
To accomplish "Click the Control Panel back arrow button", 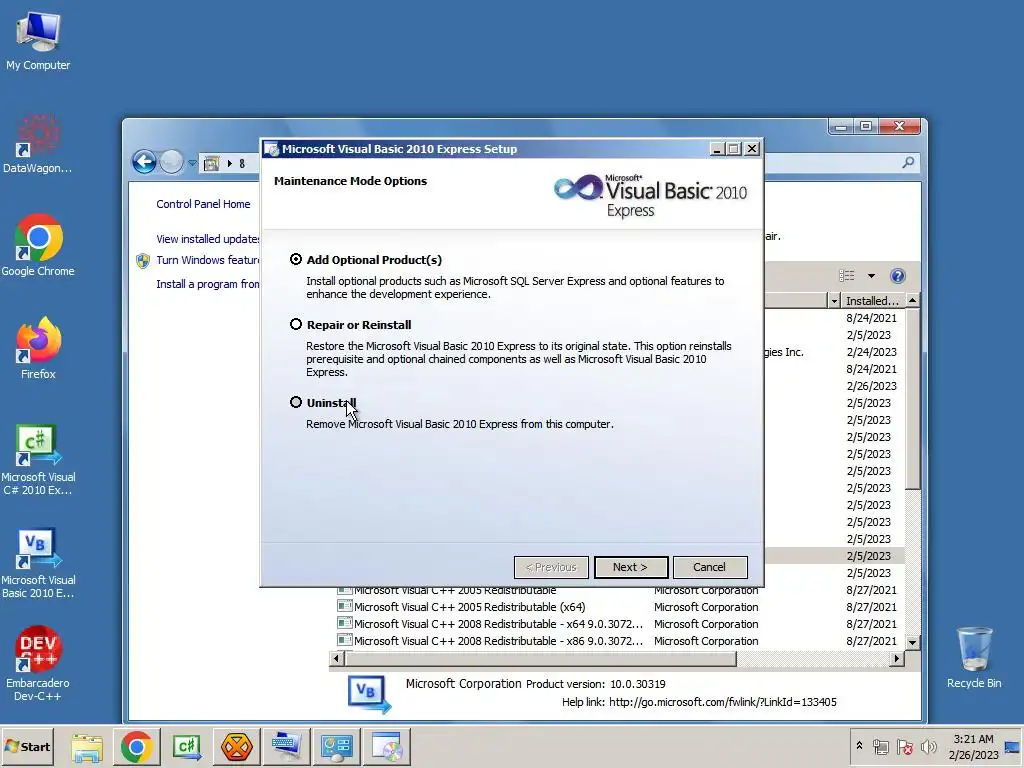I will click(144, 162).
